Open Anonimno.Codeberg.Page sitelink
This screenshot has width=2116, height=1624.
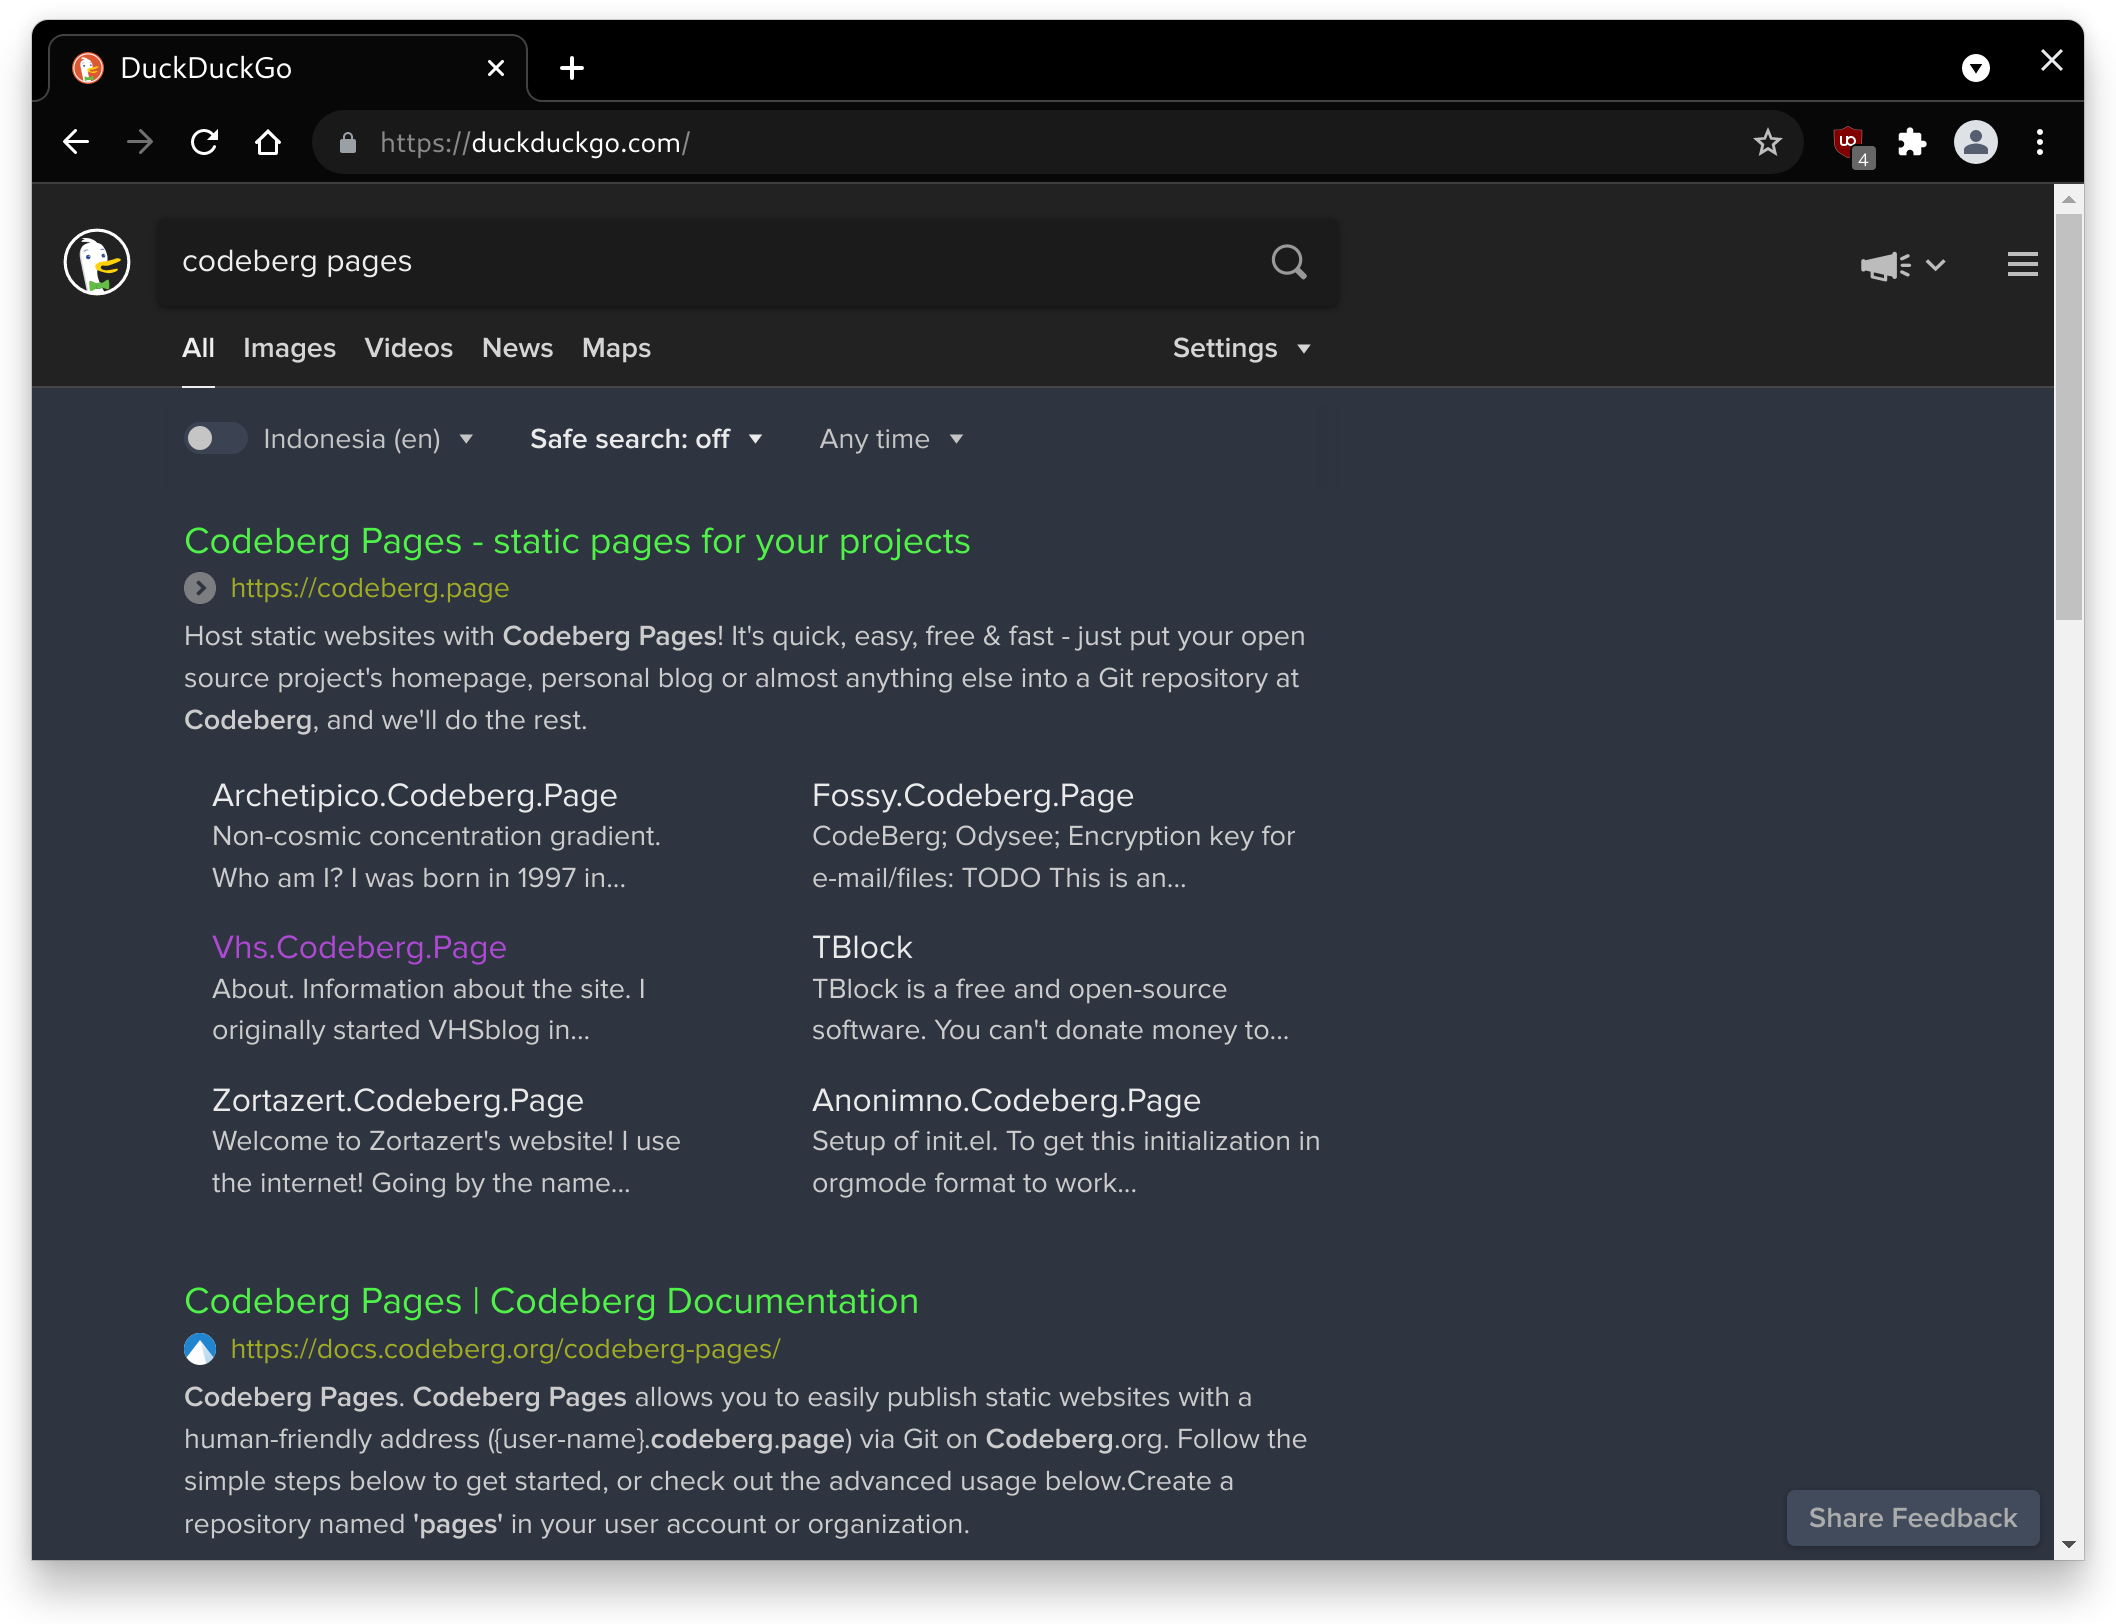1006,1100
